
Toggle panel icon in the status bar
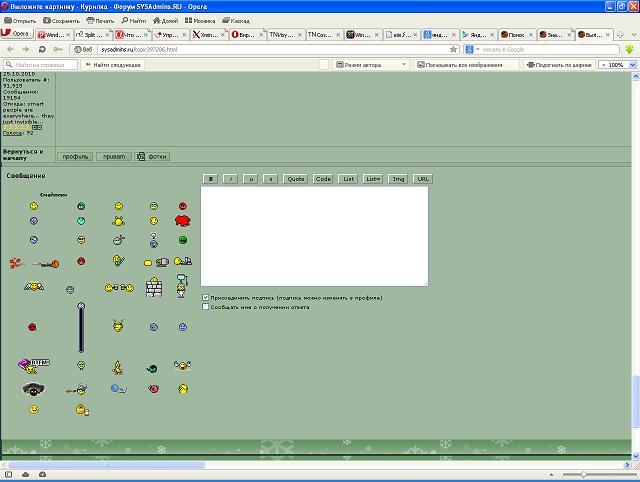[8, 474]
